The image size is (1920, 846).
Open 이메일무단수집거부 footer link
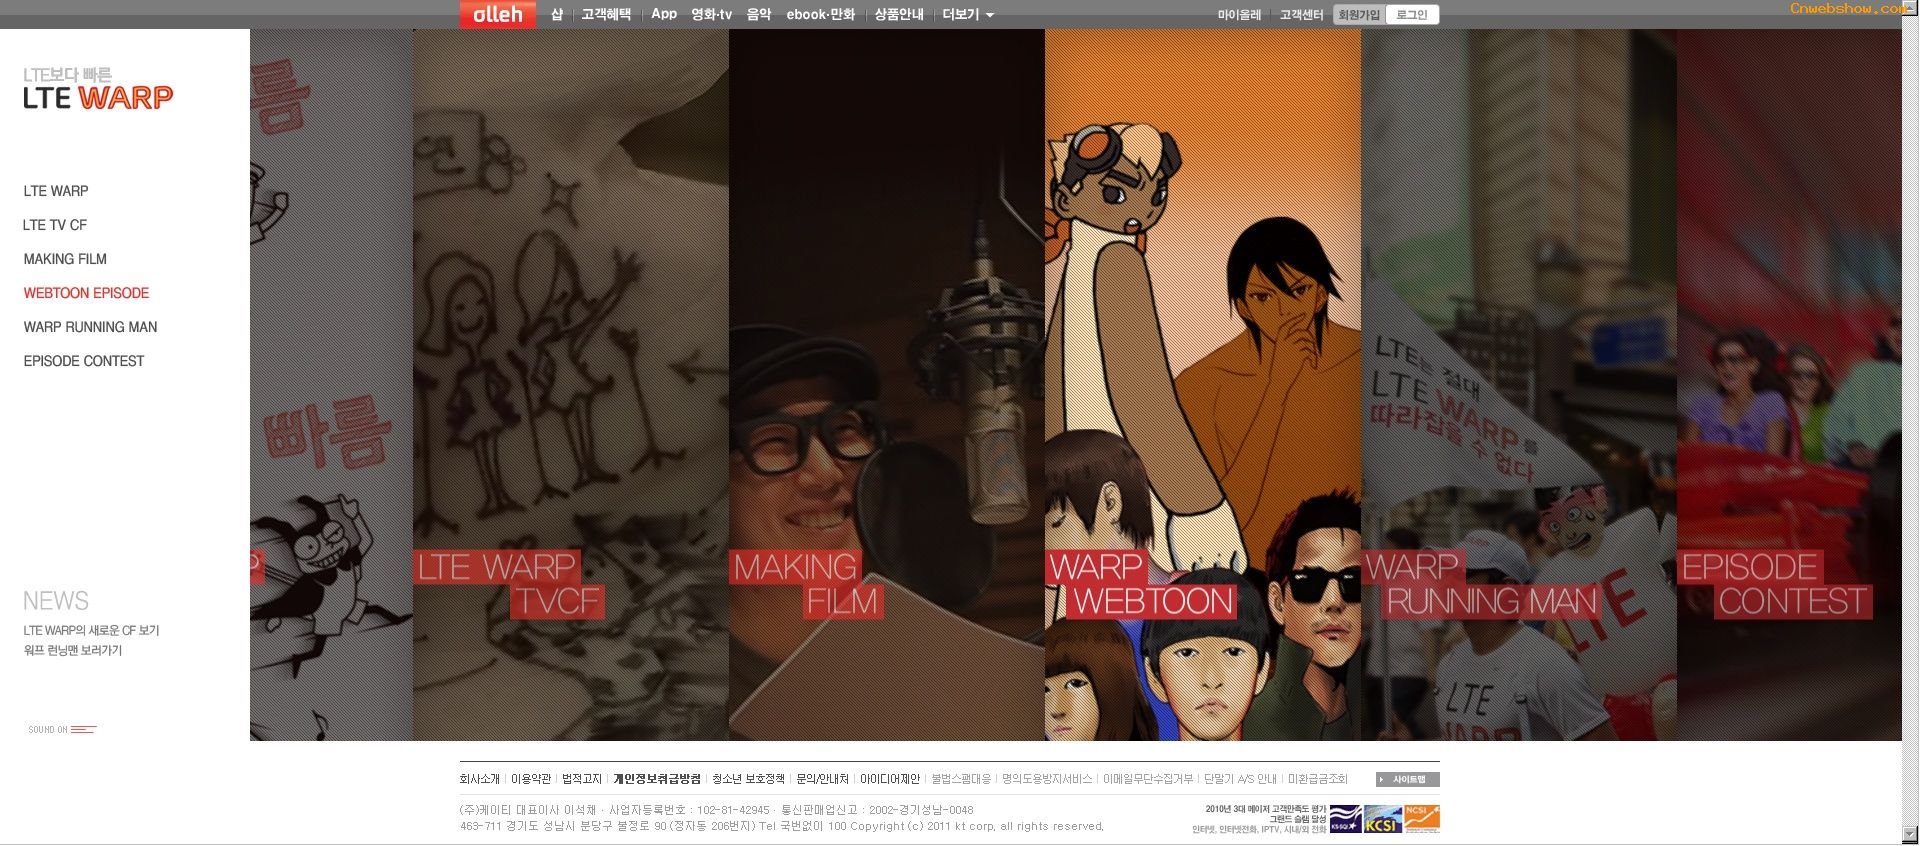point(1148,779)
